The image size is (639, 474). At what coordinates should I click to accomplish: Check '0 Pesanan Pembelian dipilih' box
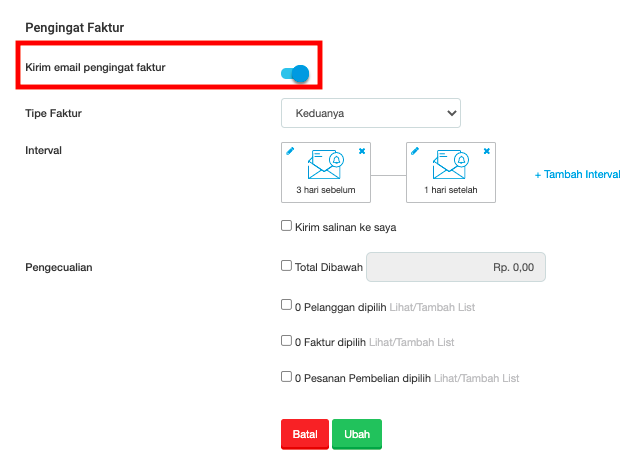click(x=286, y=377)
